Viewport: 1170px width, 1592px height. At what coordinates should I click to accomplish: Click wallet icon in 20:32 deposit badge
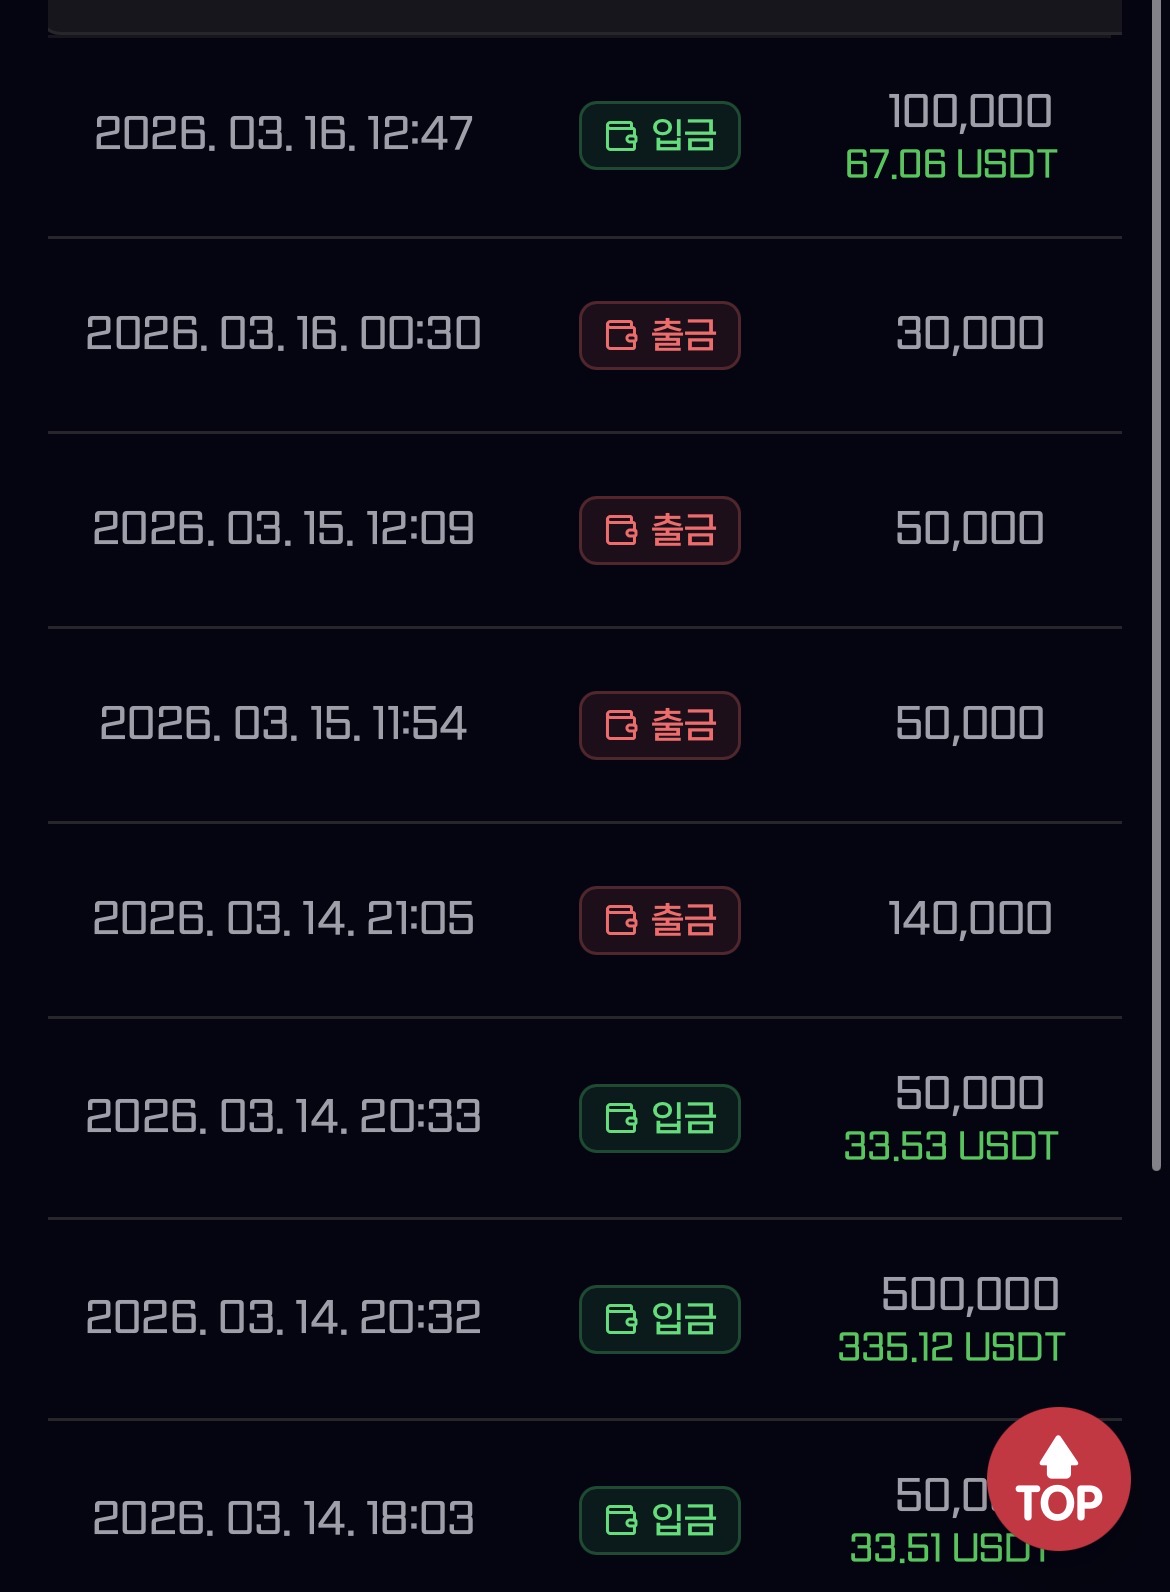coord(621,1319)
